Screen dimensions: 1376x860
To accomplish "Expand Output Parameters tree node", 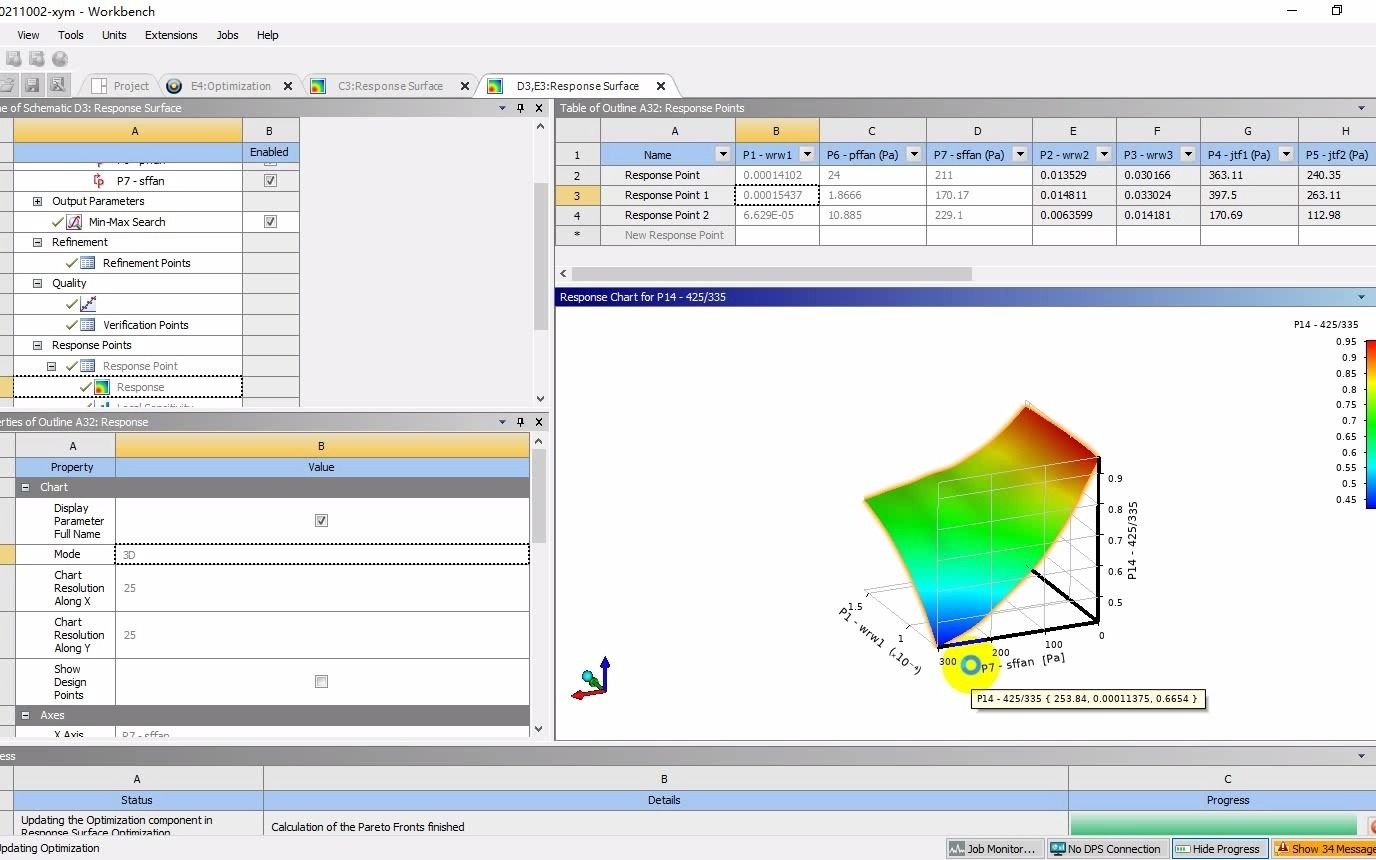I will tap(38, 201).
